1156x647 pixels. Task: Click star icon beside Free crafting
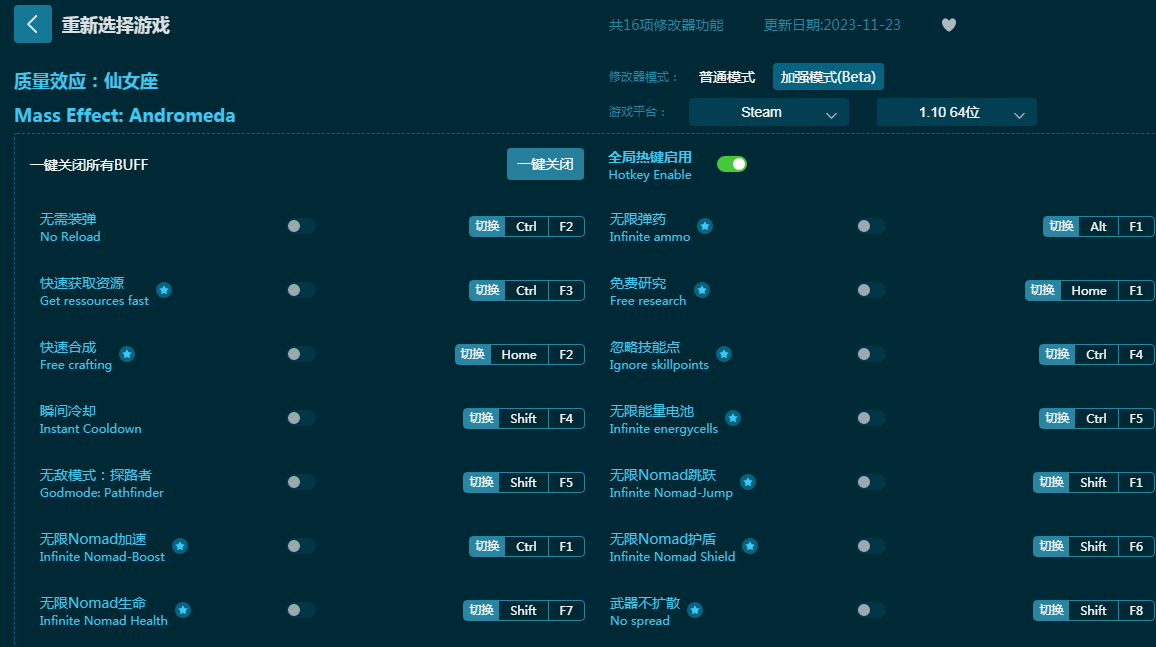(x=127, y=354)
